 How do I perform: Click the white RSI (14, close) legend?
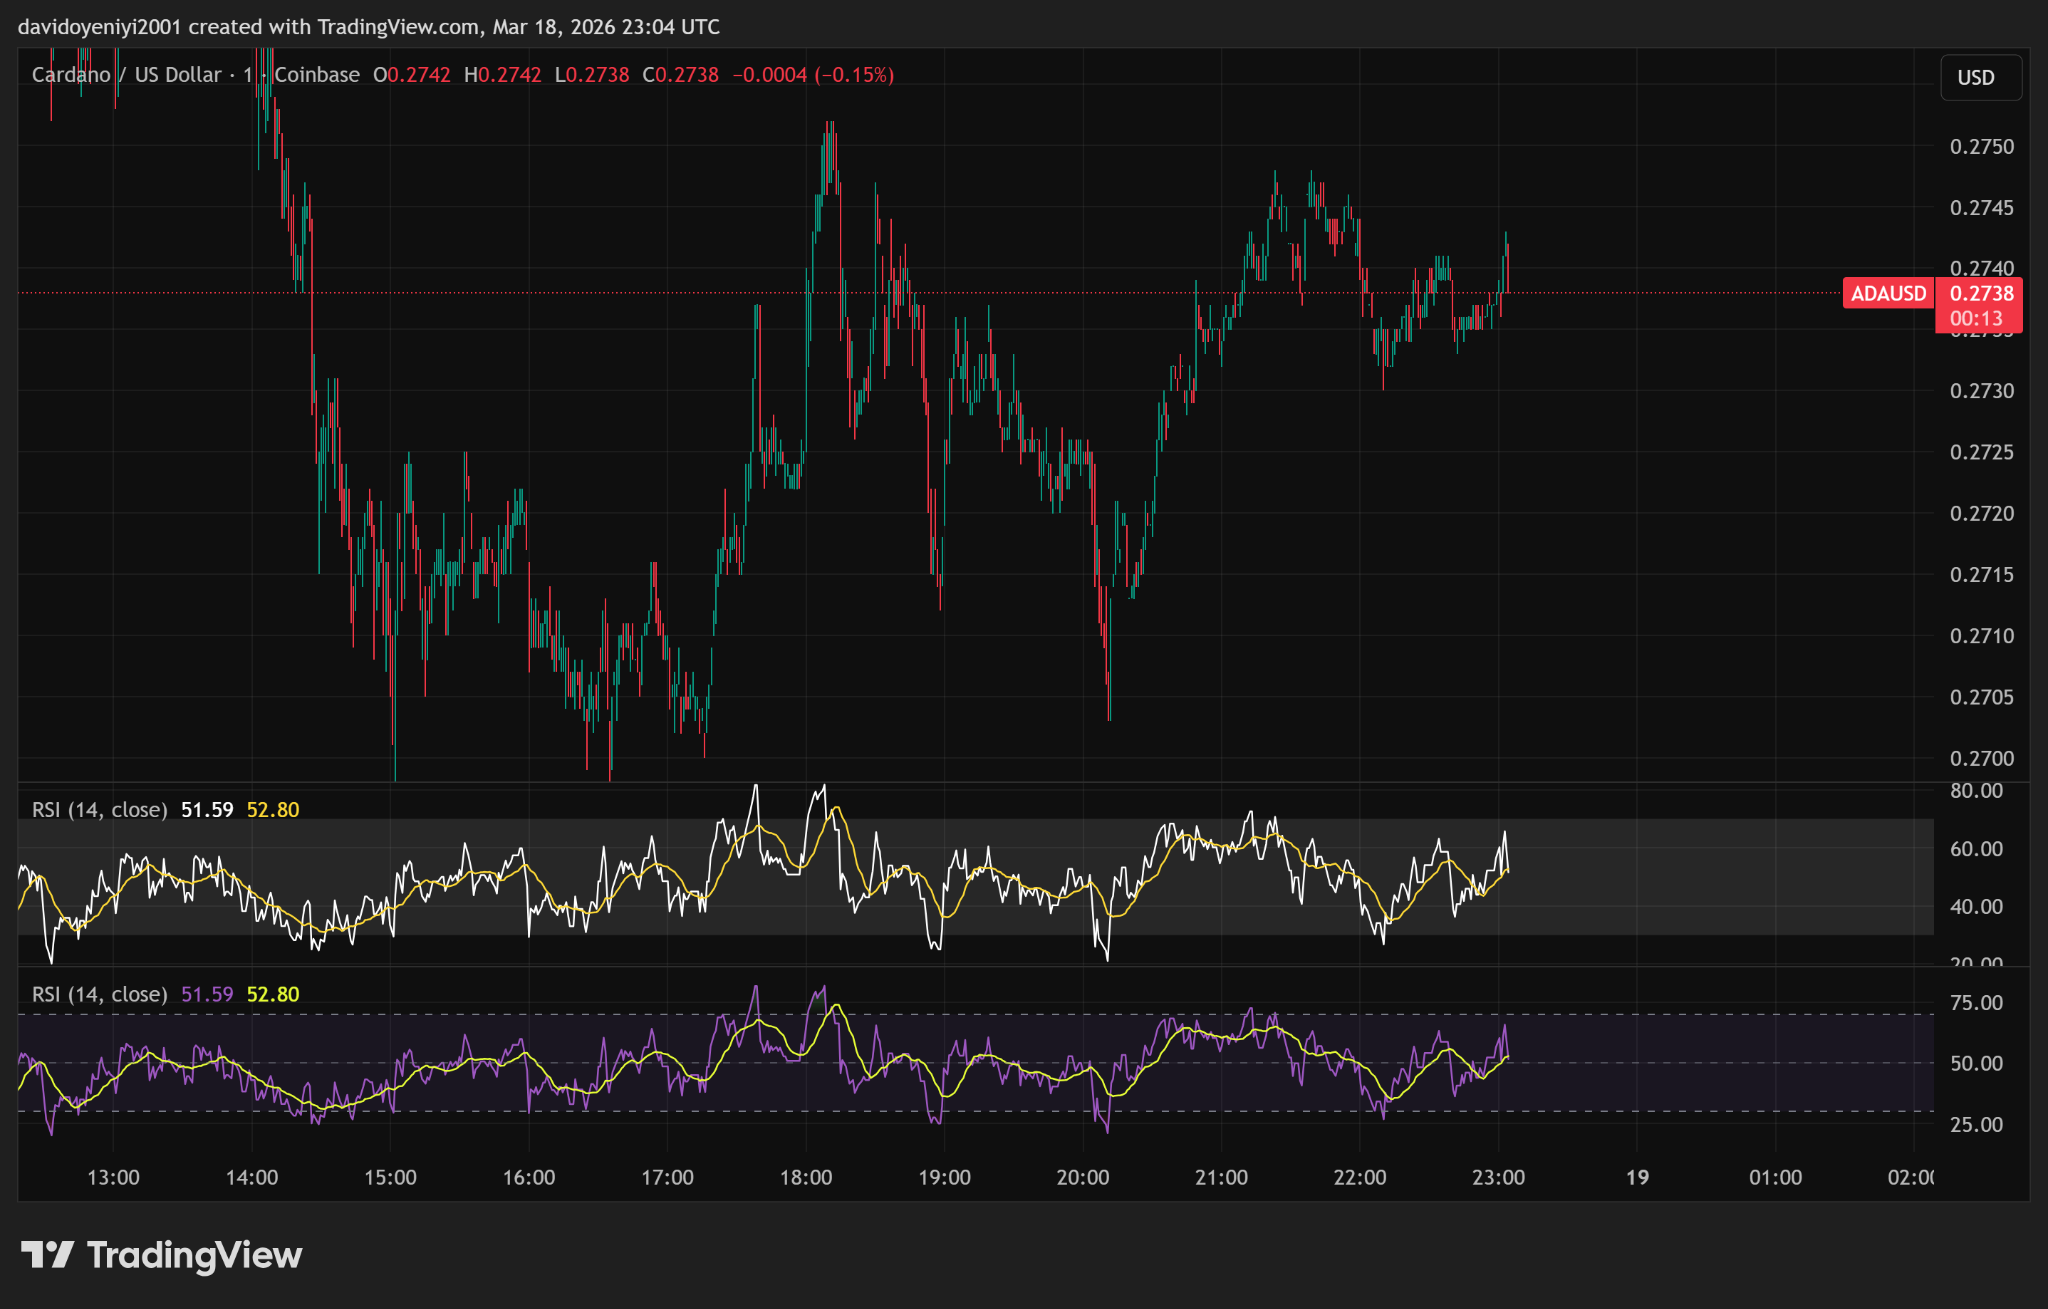(x=99, y=810)
